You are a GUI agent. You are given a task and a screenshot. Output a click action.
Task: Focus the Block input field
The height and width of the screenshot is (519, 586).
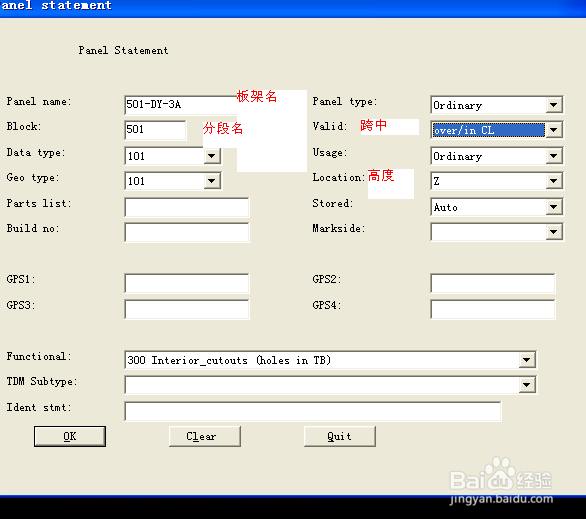[155, 130]
